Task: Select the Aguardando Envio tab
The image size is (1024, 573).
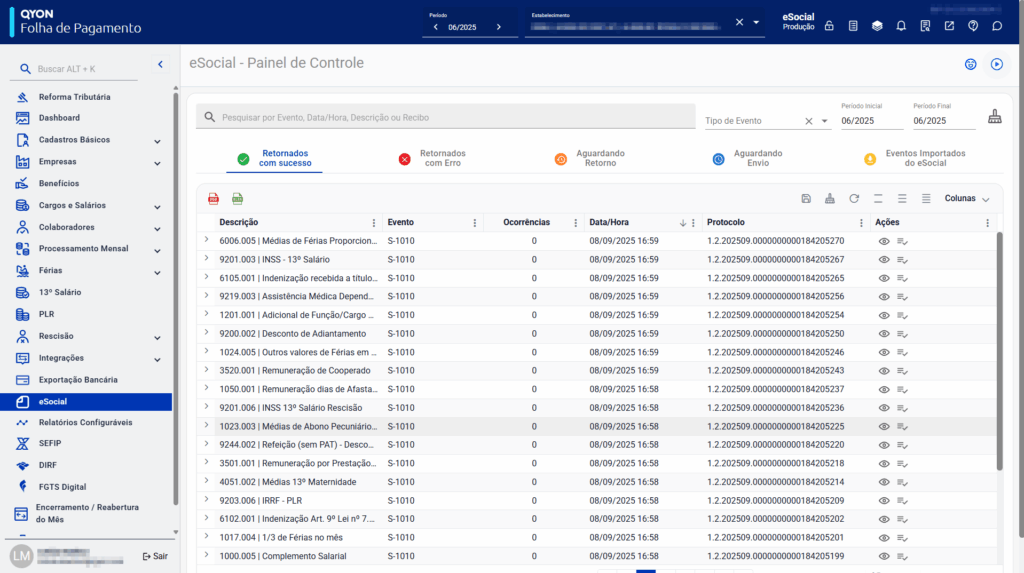Action: pyautogui.click(x=748, y=158)
